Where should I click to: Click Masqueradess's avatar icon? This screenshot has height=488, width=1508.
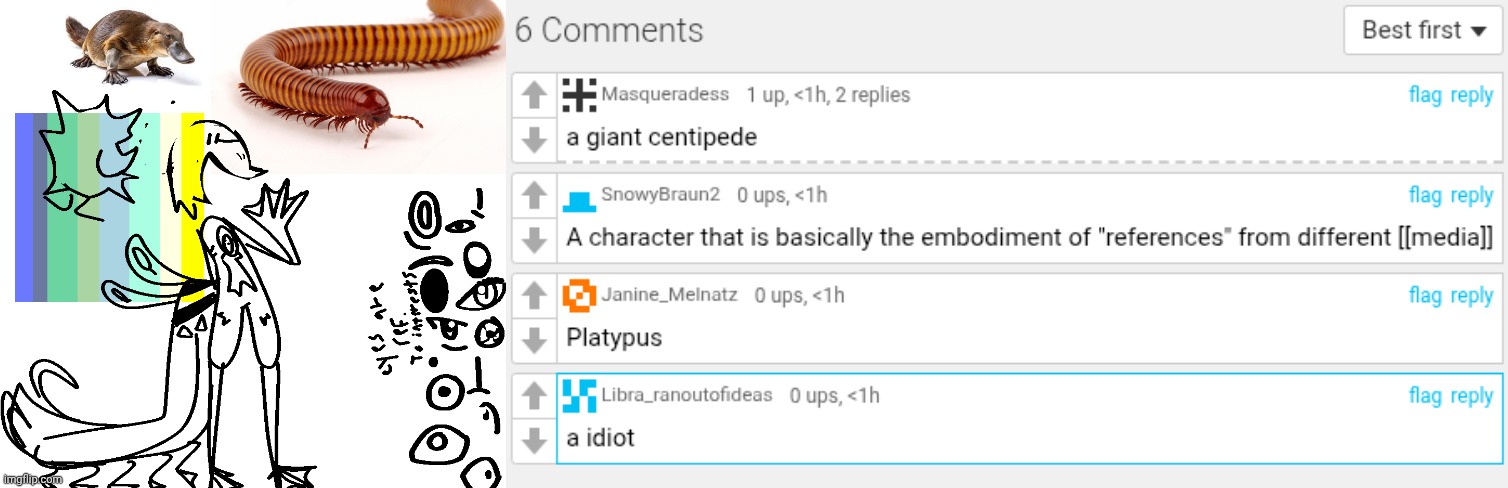tap(580, 95)
